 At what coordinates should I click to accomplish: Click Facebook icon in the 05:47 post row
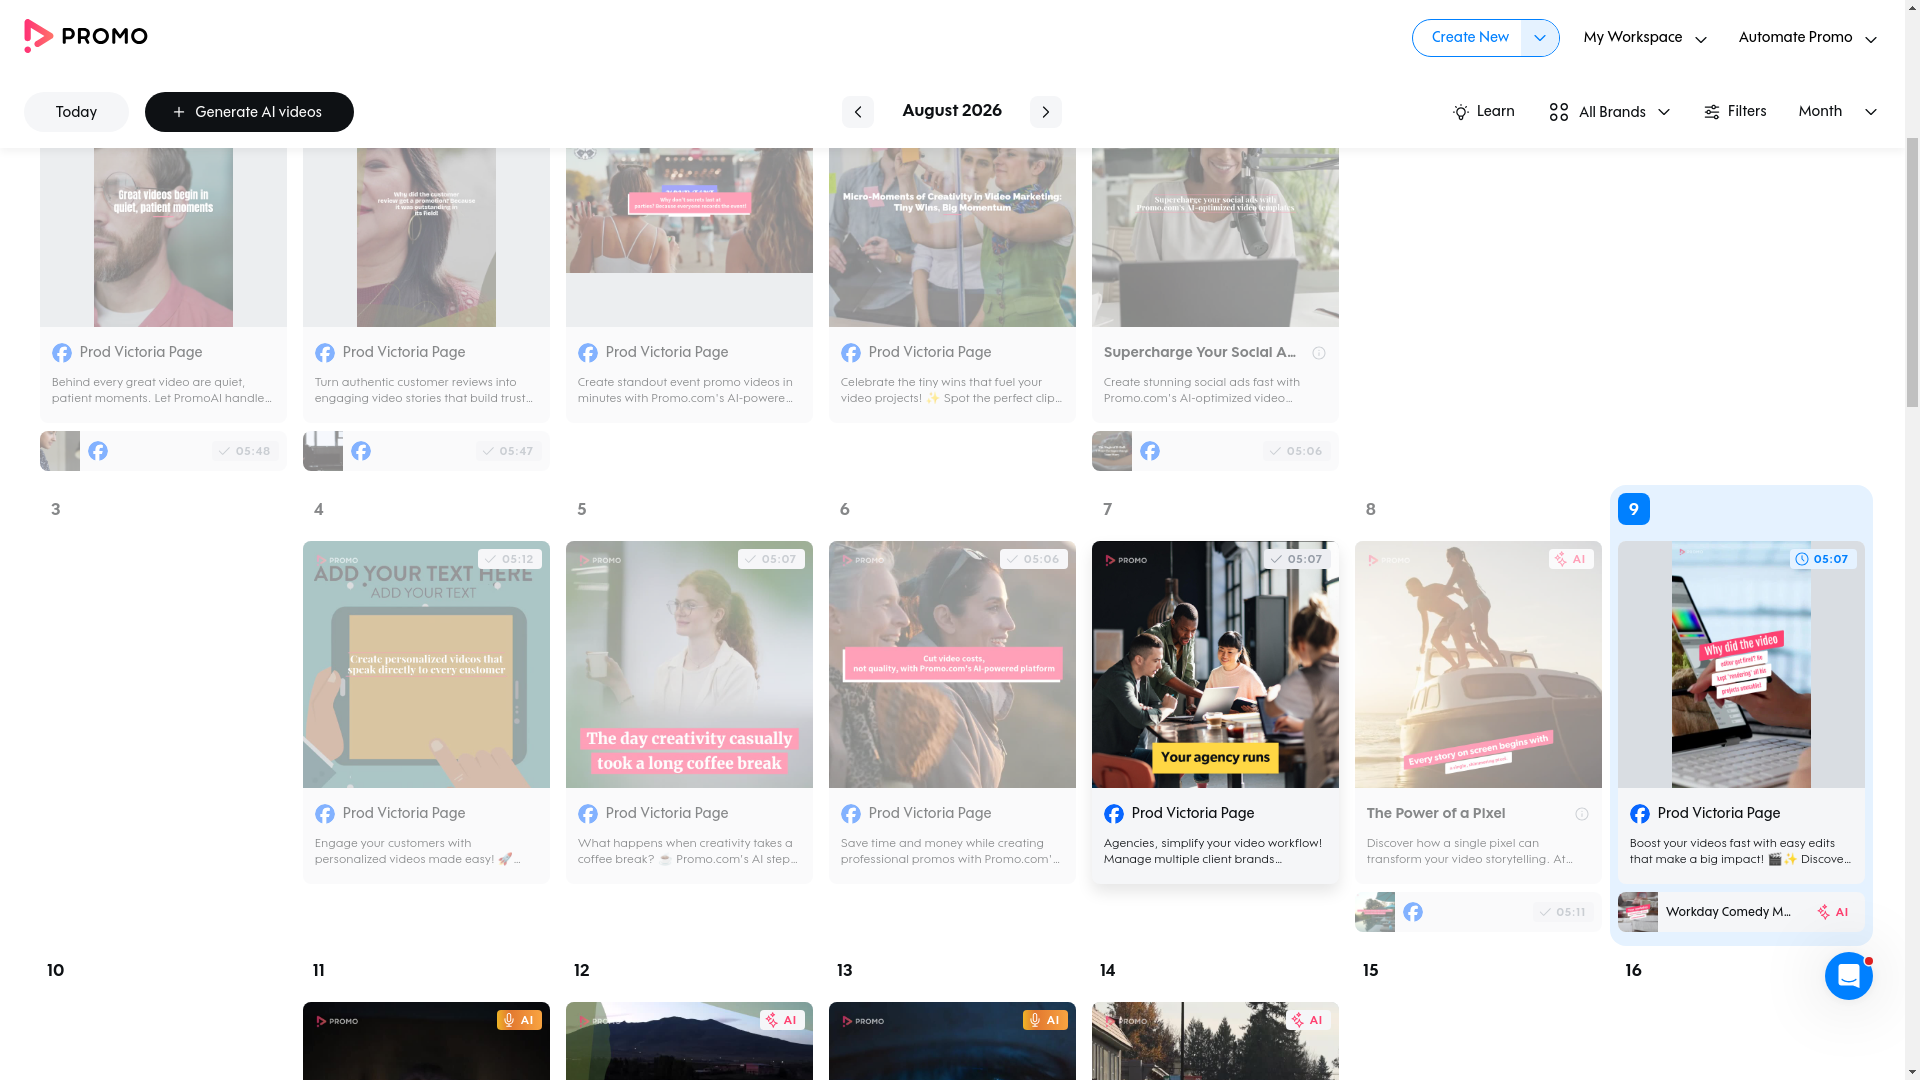(361, 451)
